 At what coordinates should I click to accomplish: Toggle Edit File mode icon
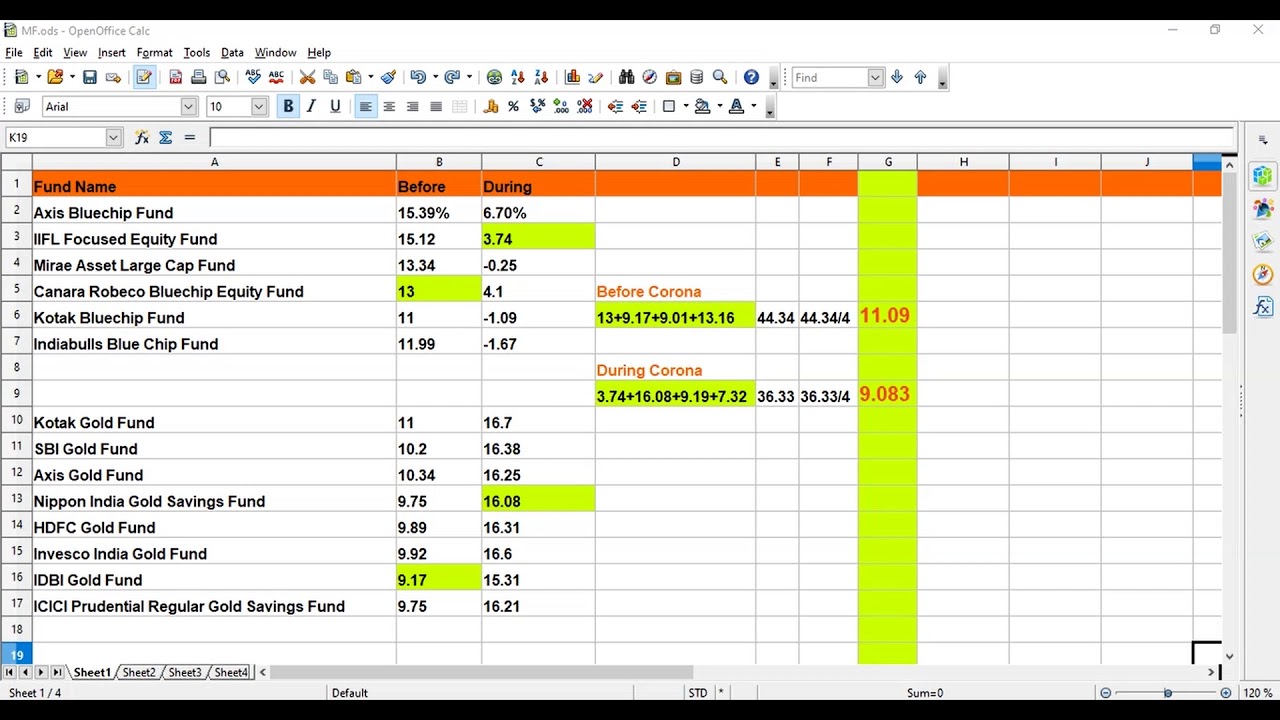click(144, 77)
